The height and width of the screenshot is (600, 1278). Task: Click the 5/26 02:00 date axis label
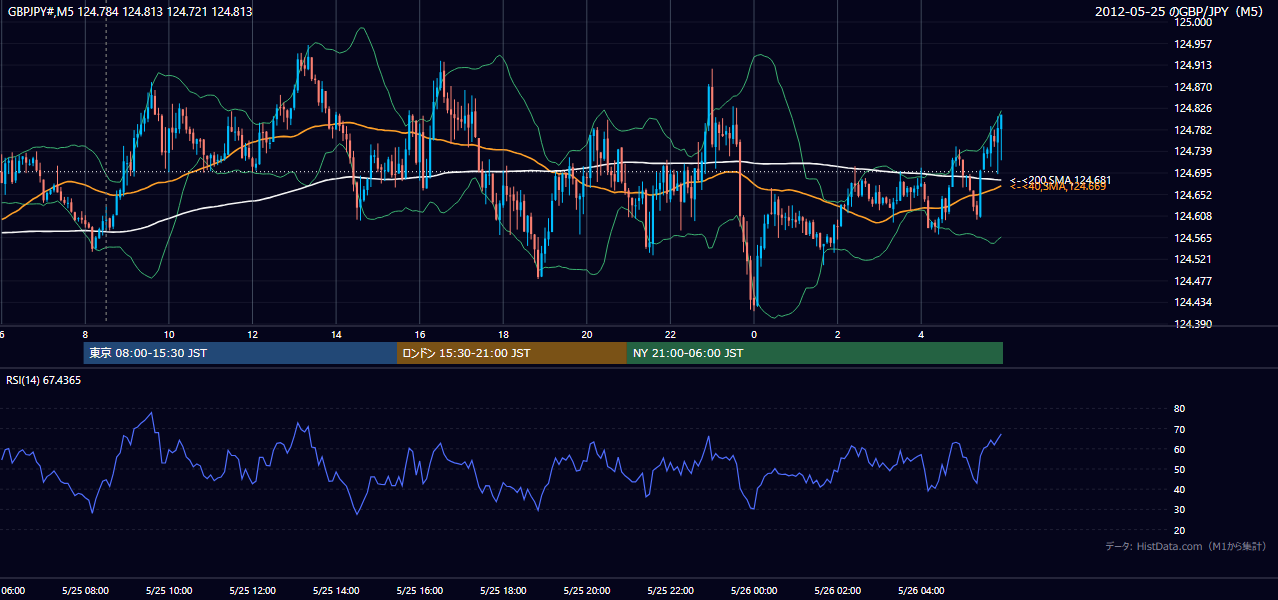point(837,591)
